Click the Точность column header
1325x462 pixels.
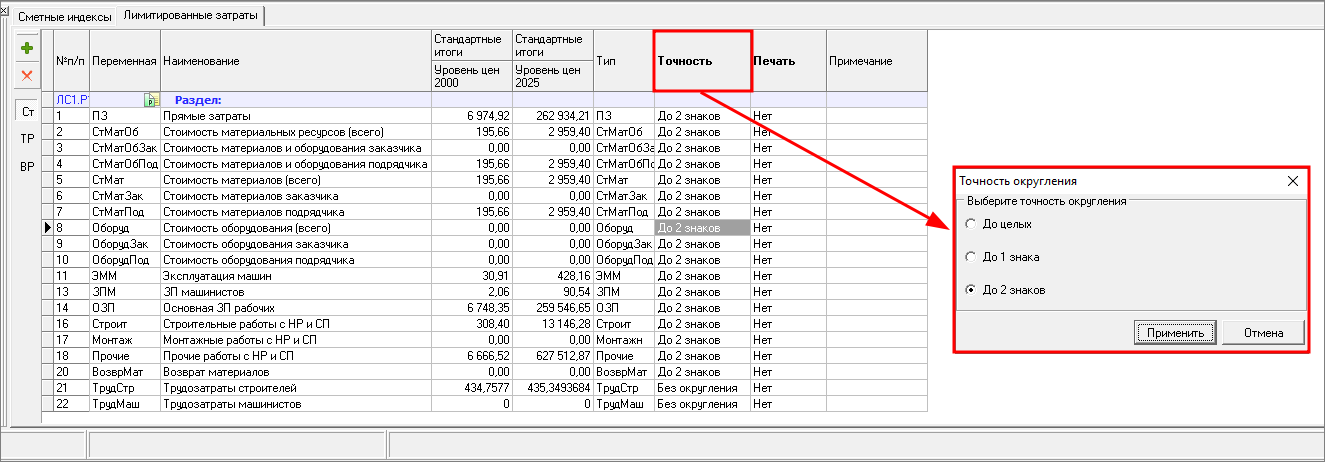(701, 61)
